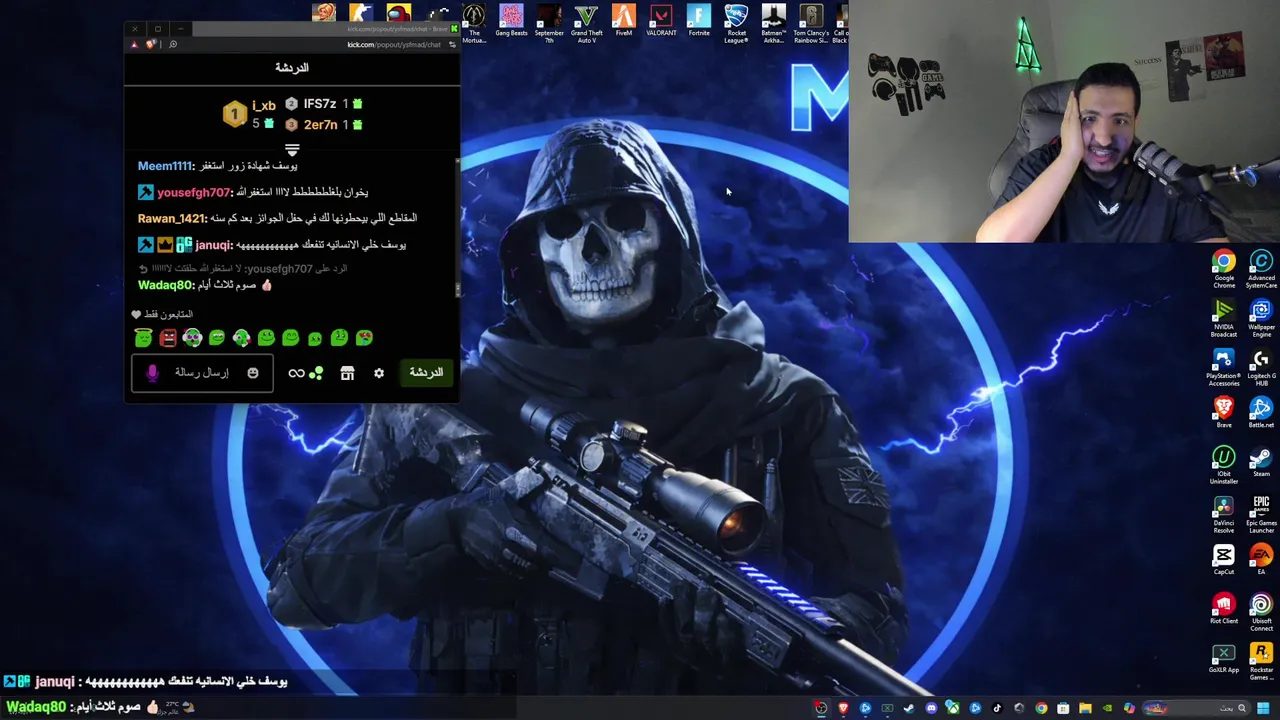Click the إرسال رسالة message input field
The image size is (1280, 720).
[202, 373]
